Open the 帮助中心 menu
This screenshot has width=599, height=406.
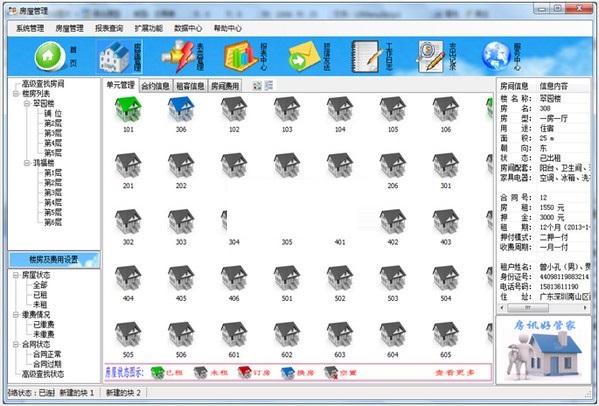pyautogui.click(x=228, y=28)
